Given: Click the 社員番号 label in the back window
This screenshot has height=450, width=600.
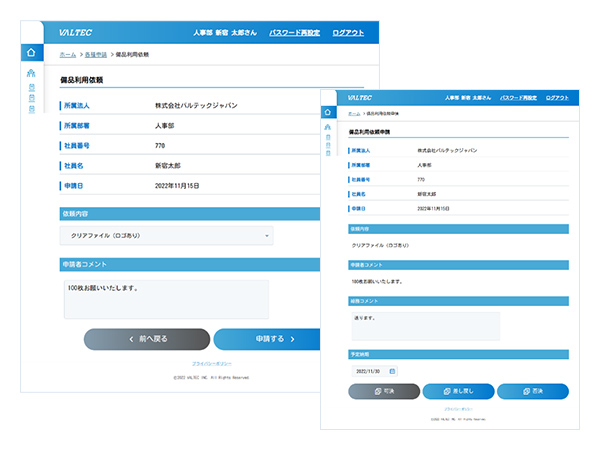Looking at the screenshot, I should (77, 146).
